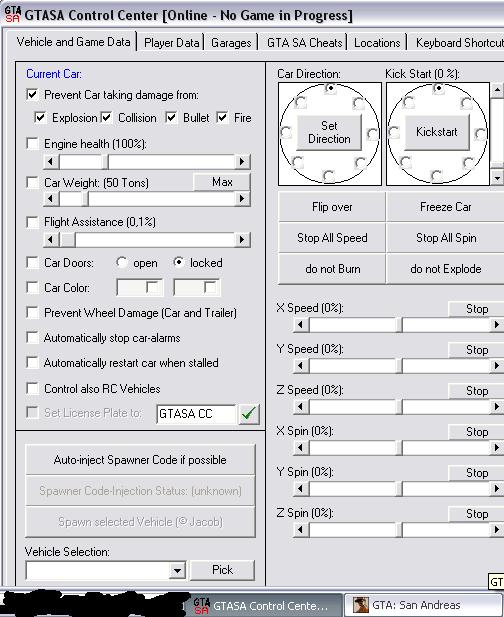Click Stop All Speed button

point(332,238)
